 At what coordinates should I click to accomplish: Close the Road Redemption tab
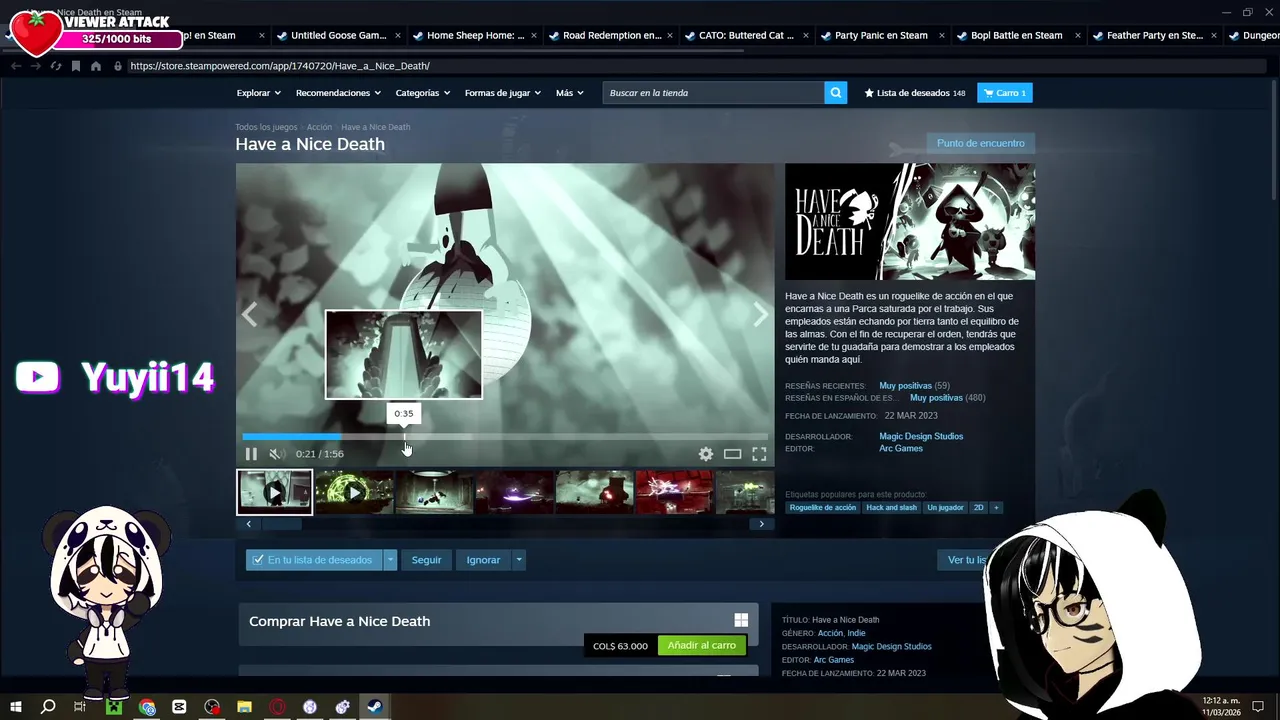coord(670,35)
